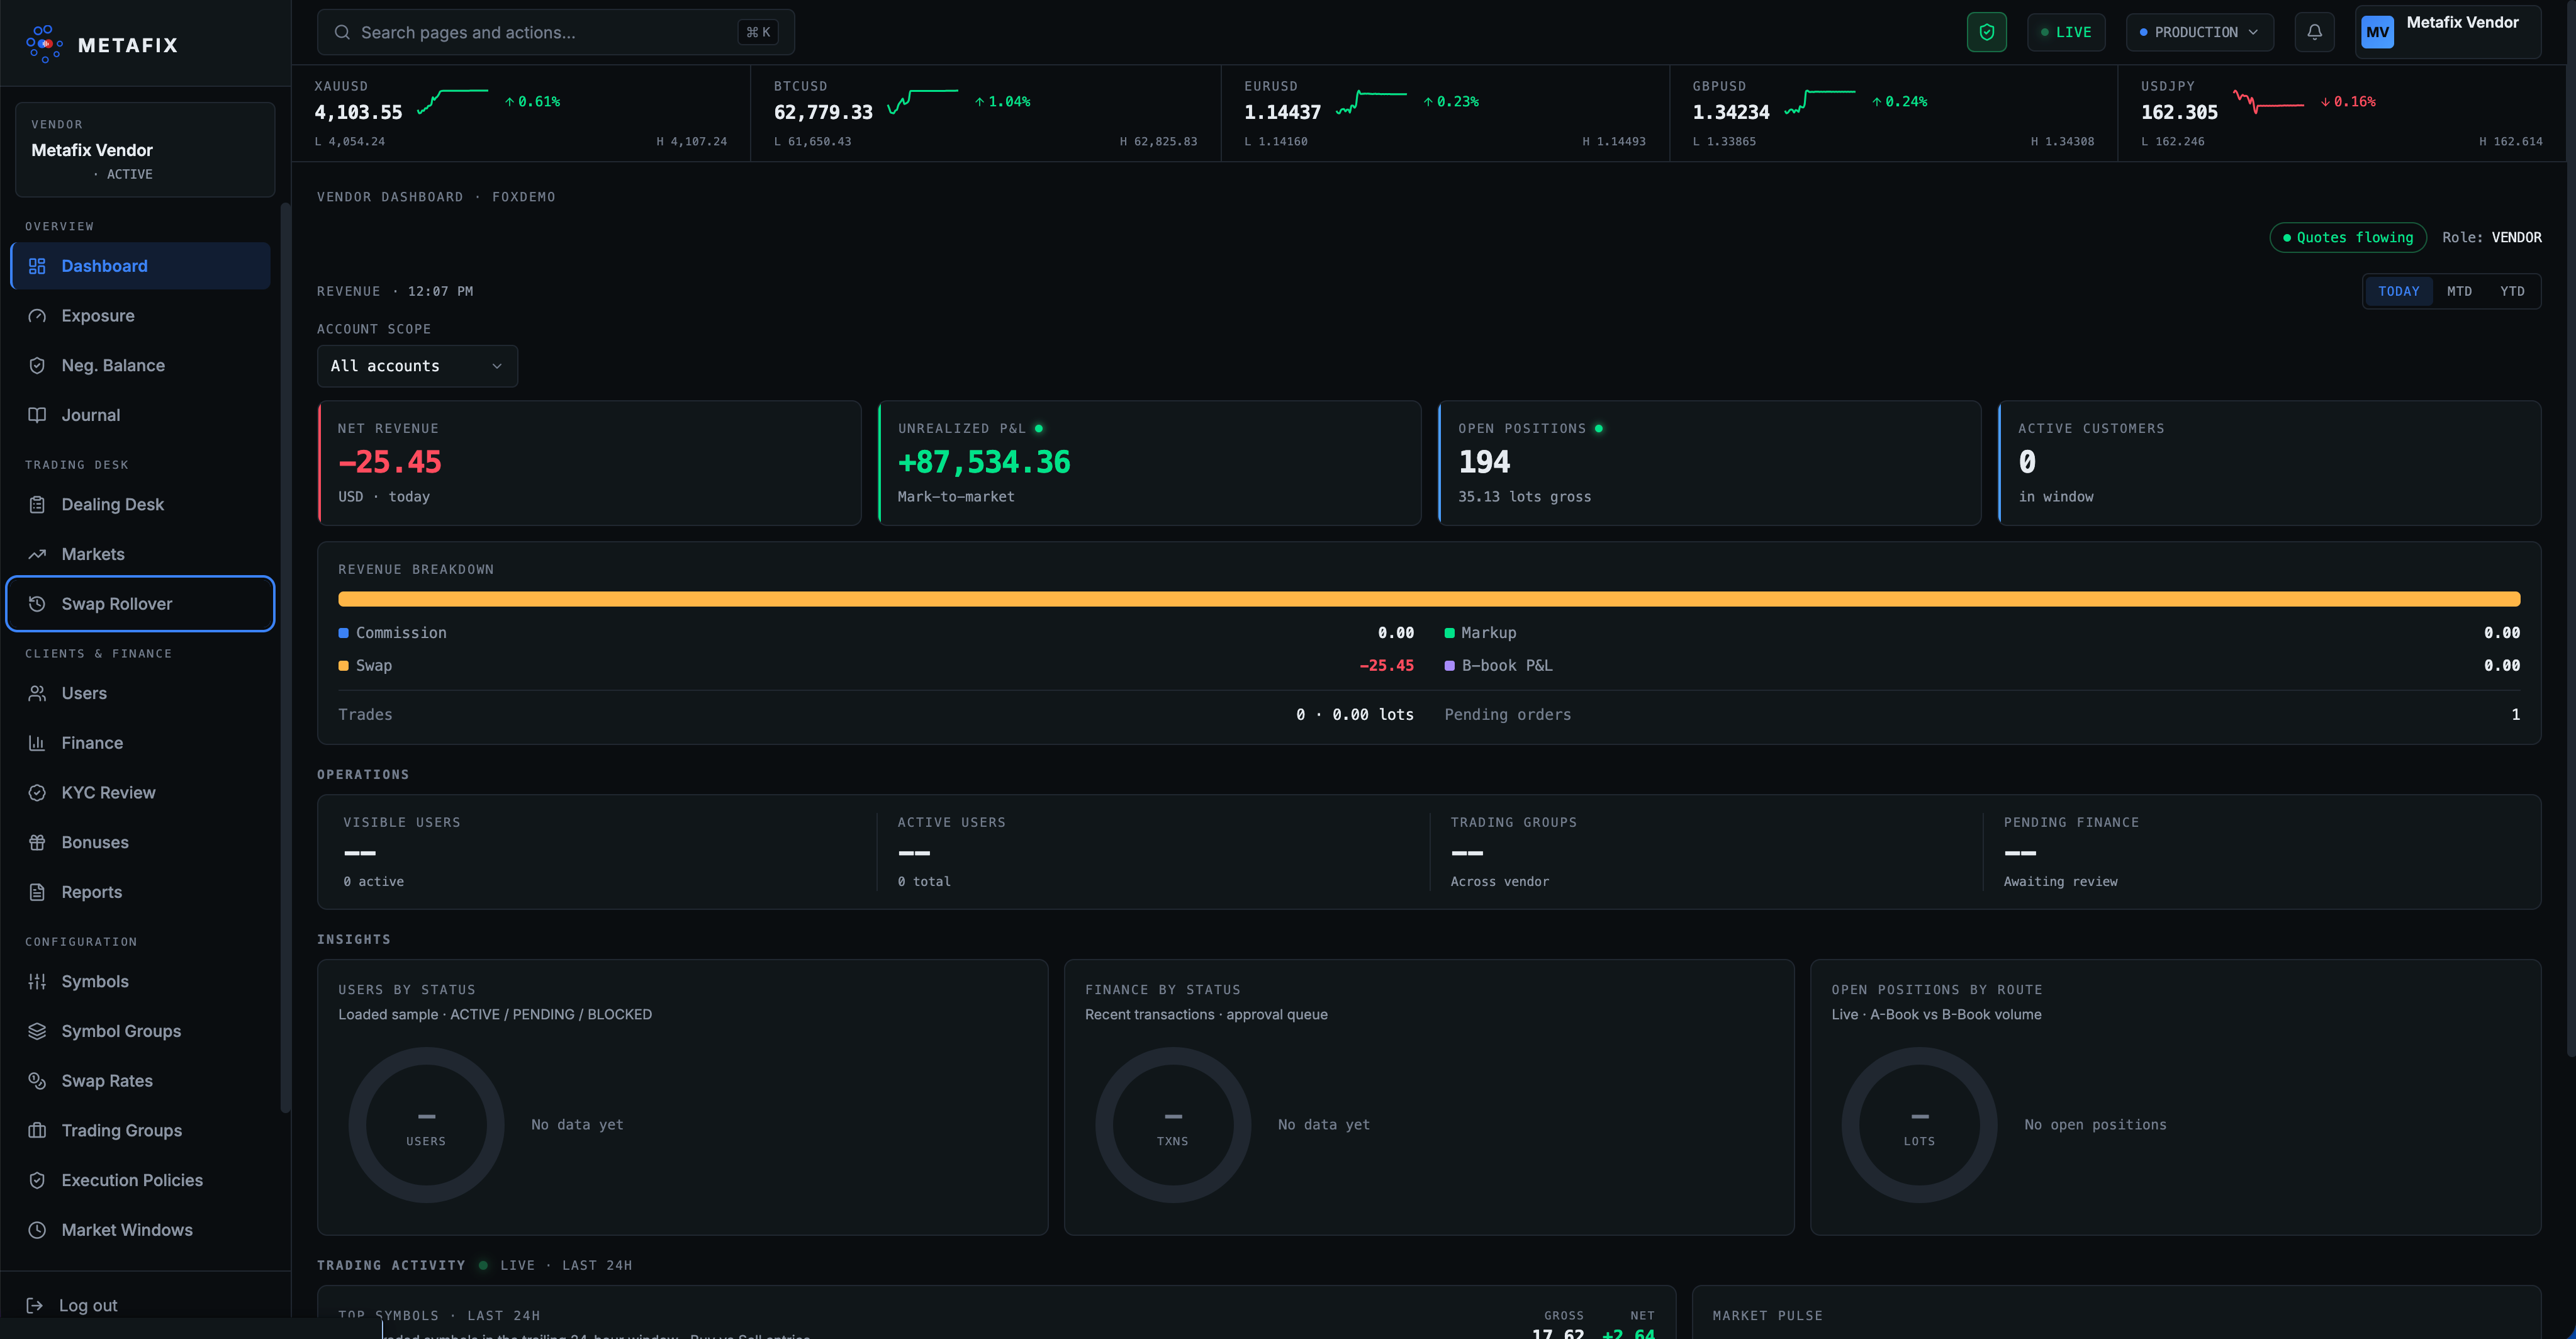
Task: Click the Execution Policies shield icon
Action: [37, 1180]
